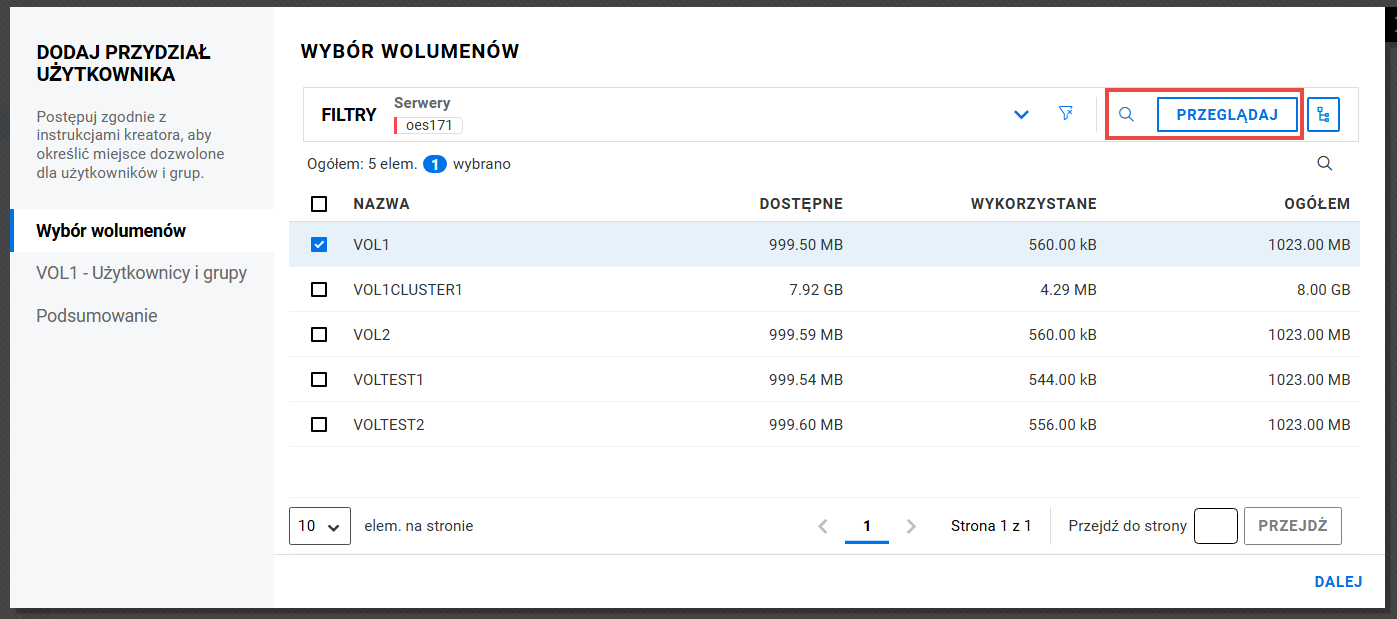1397x619 pixels.
Task: Open VOL1 - Użytkownicy i grupy step
Action: (x=141, y=273)
